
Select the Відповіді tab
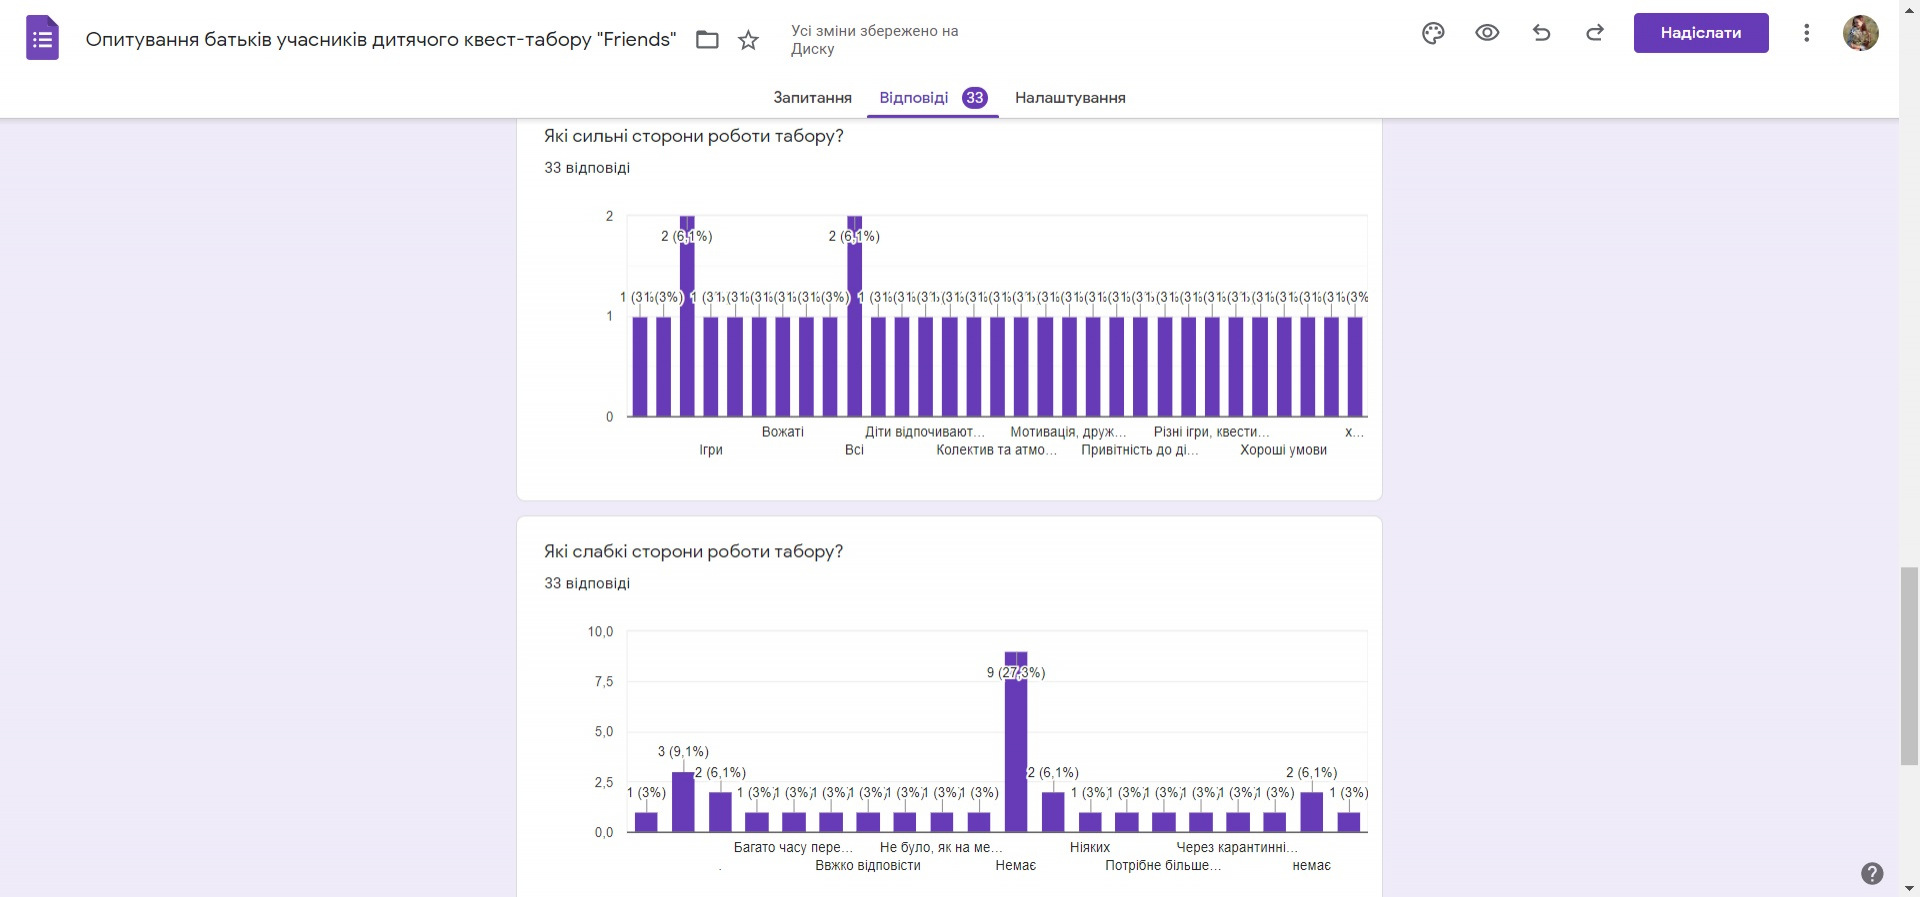[x=913, y=98]
